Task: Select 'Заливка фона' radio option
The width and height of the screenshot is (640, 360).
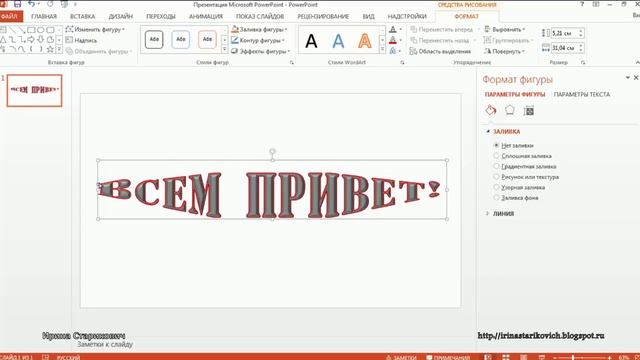Action: 516,198
